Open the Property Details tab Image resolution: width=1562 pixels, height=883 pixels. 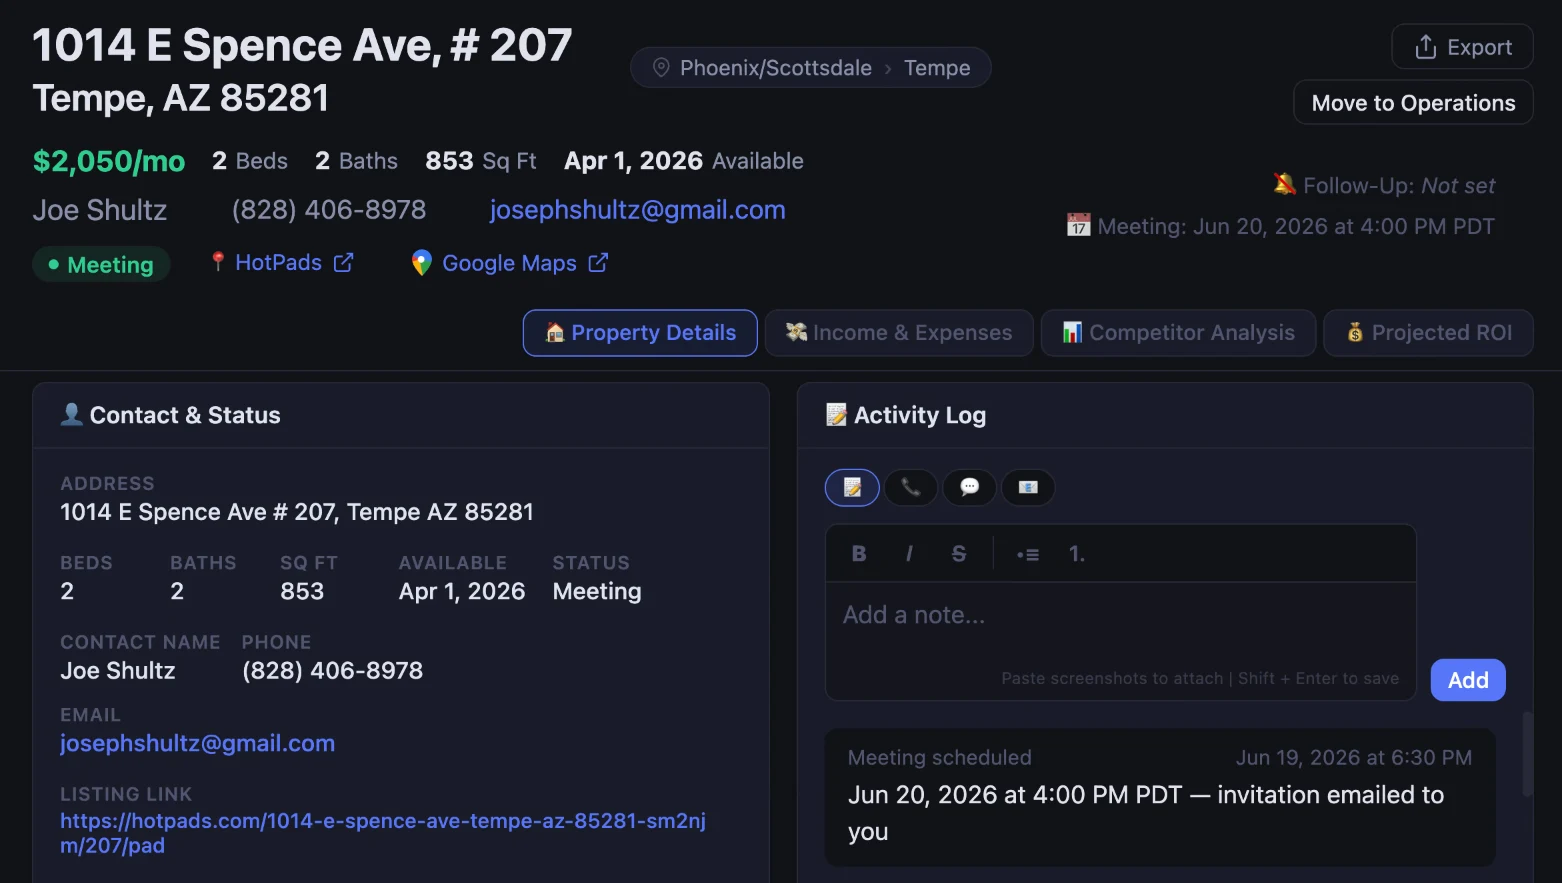tap(640, 333)
